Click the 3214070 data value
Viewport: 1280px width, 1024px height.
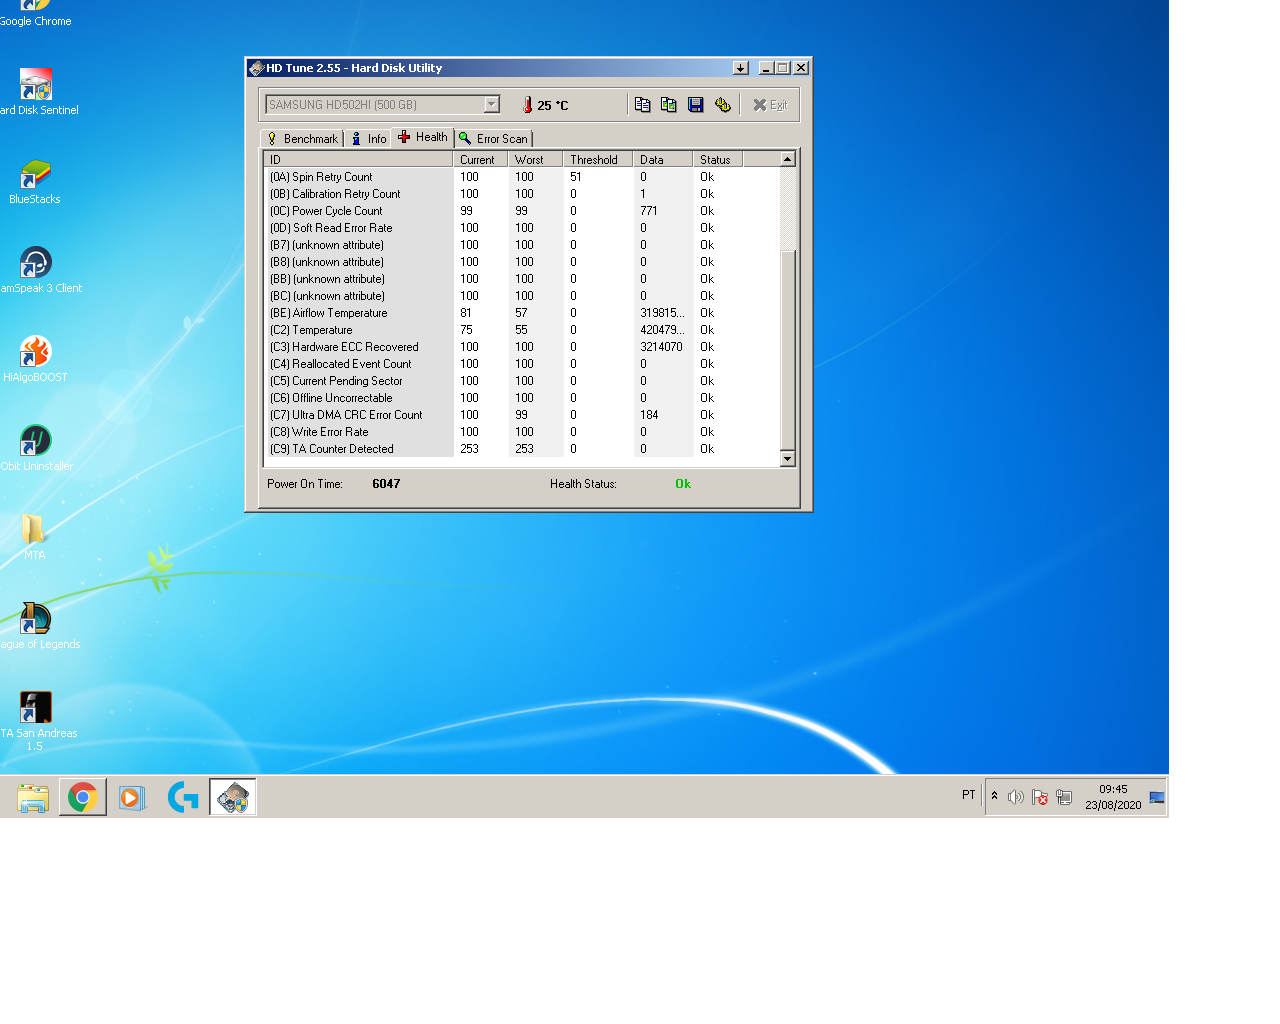pos(661,347)
